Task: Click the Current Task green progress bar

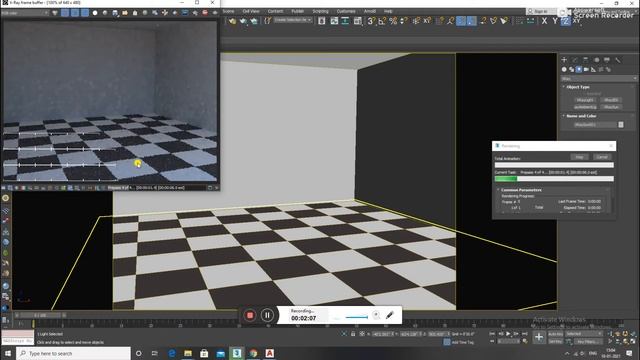Action: [554, 179]
